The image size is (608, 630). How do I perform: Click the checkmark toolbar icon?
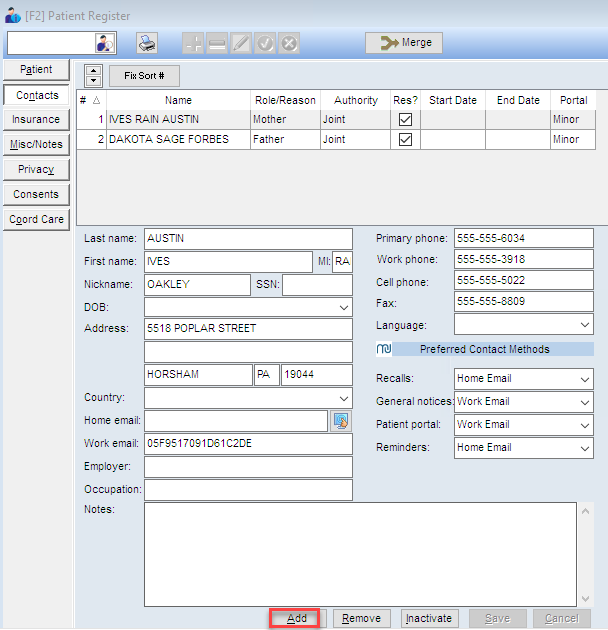265,43
